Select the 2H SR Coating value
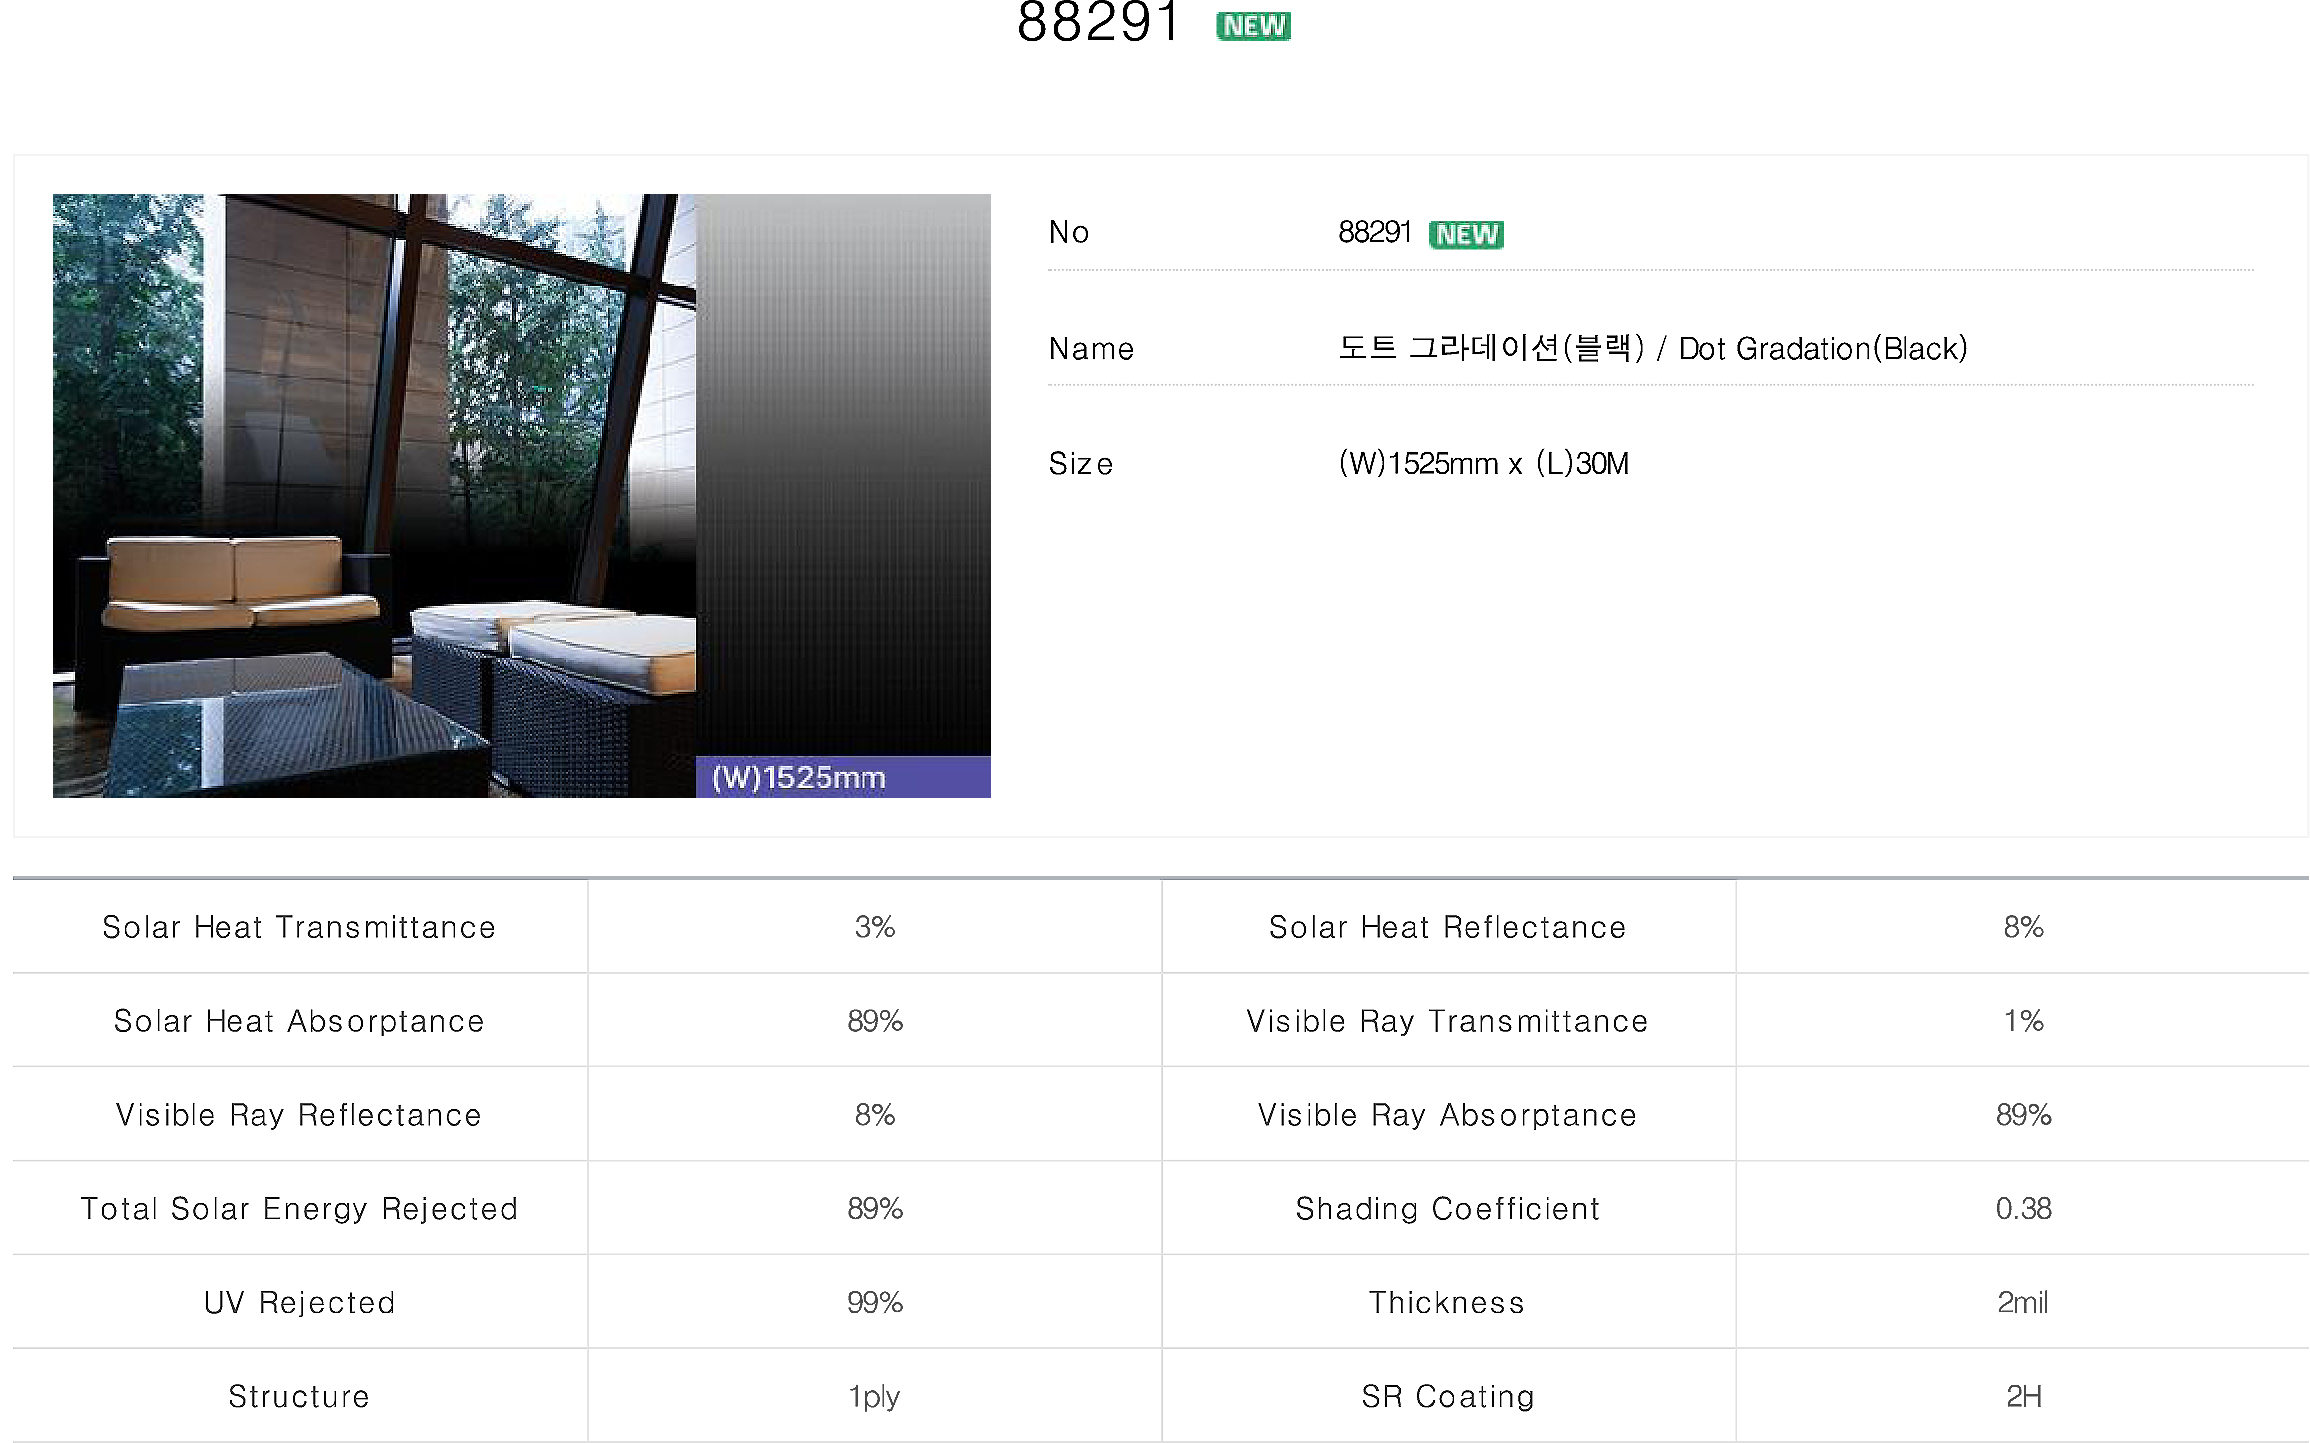2310x1443 pixels. [x=2023, y=1397]
